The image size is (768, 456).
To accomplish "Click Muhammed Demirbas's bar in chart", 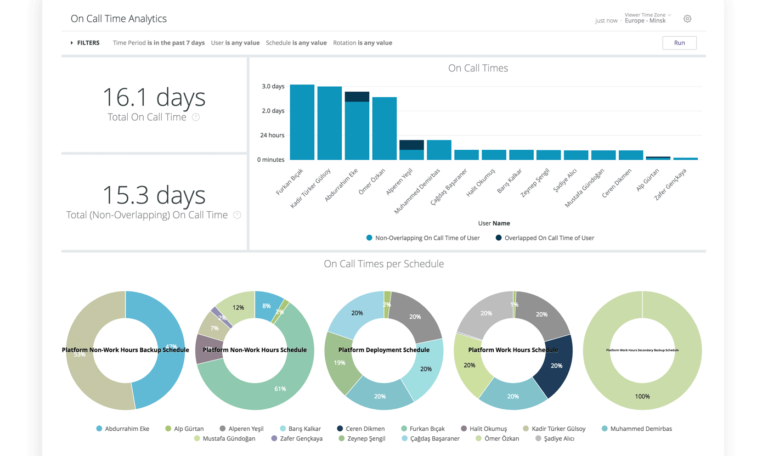I will (439, 150).
